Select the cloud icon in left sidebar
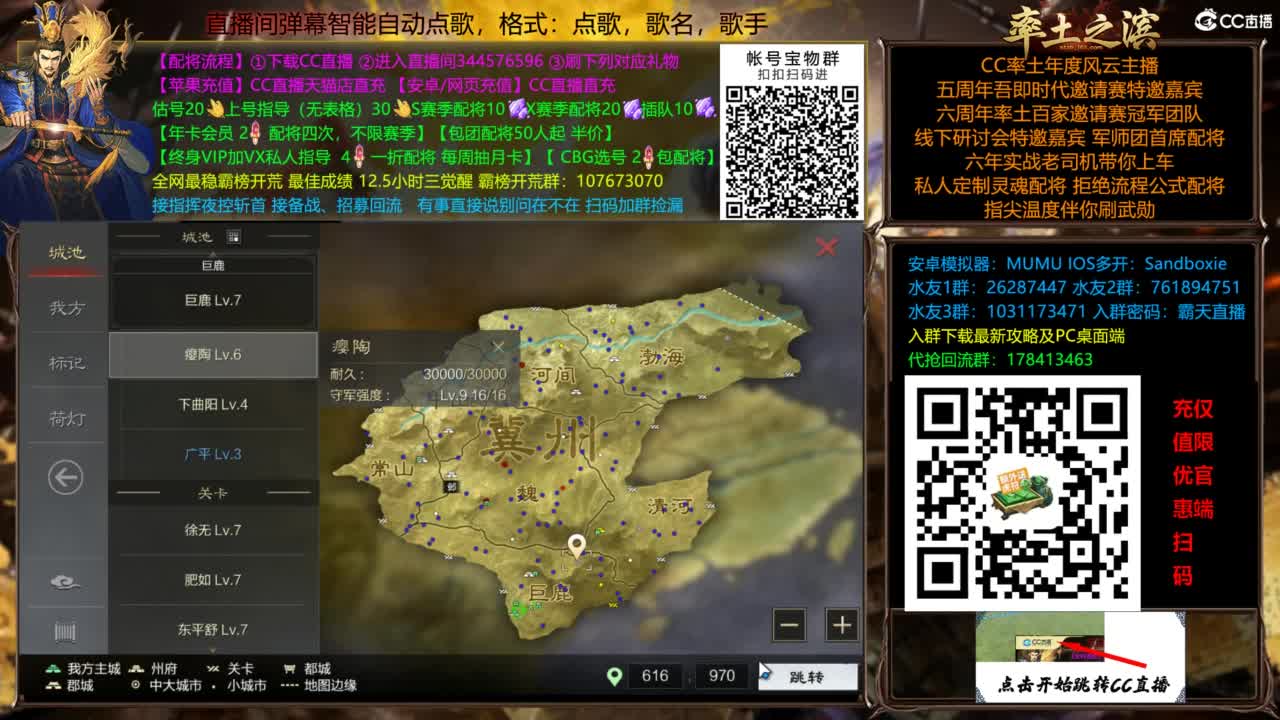Screen dimensions: 1280x720 [65, 580]
